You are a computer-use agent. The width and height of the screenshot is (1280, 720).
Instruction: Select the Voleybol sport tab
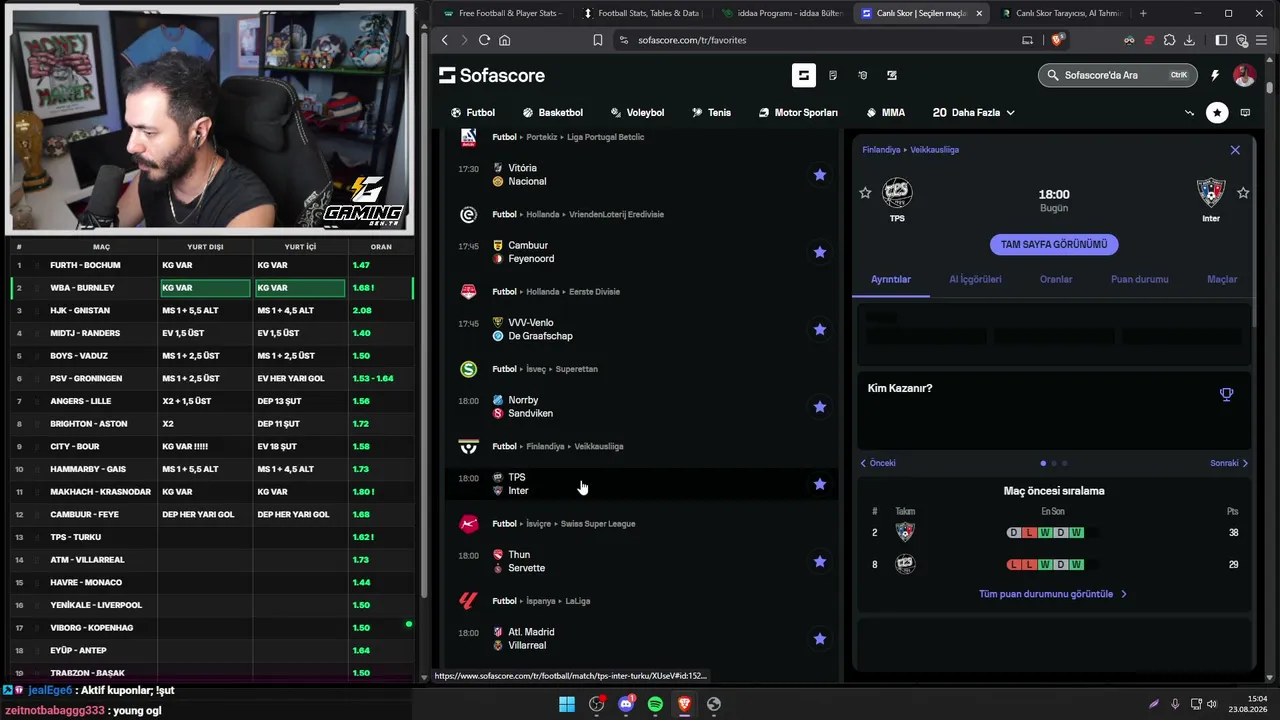[637, 113]
